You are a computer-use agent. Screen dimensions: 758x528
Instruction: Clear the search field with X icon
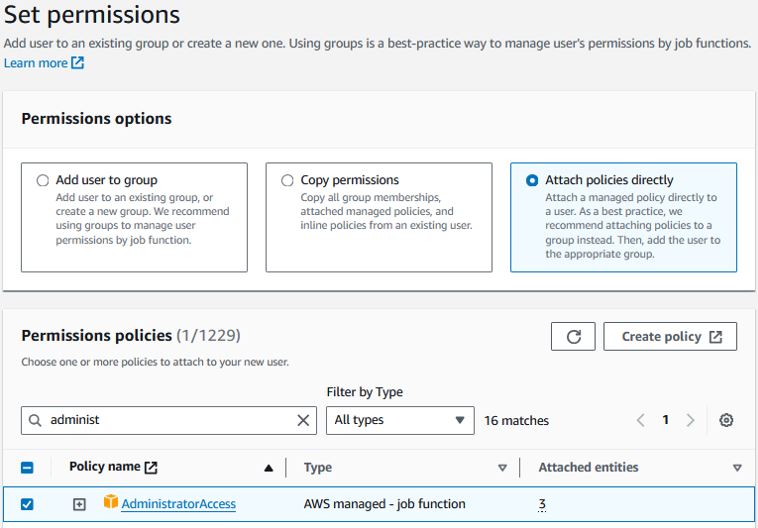click(x=303, y=420)
